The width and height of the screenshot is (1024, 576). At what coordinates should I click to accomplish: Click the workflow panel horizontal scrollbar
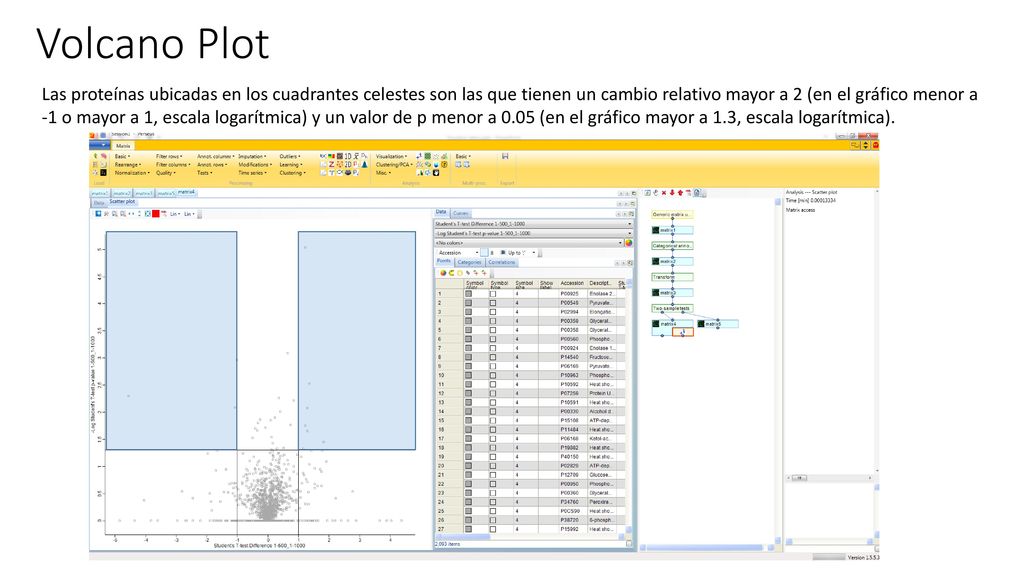(x=708, y=548)
